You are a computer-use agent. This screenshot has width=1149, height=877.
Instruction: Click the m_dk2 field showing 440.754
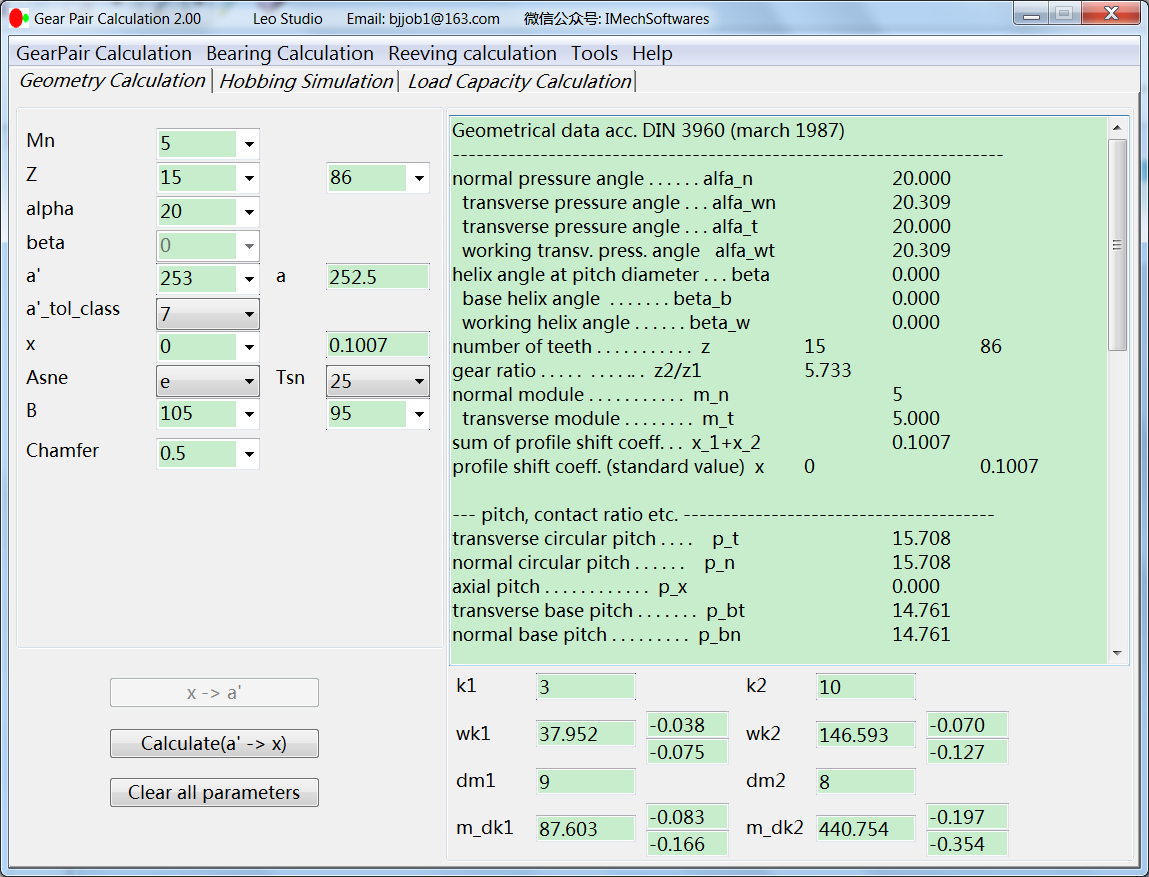[x=865, y=829]
